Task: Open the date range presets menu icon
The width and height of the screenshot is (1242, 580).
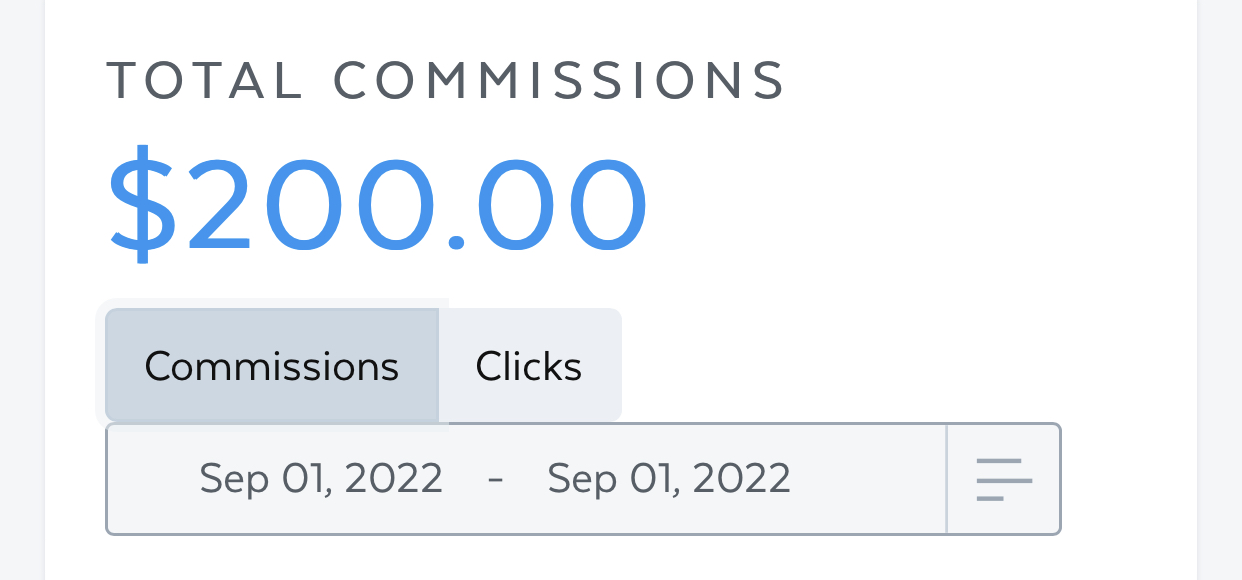Action: (x=1003, y=479)
